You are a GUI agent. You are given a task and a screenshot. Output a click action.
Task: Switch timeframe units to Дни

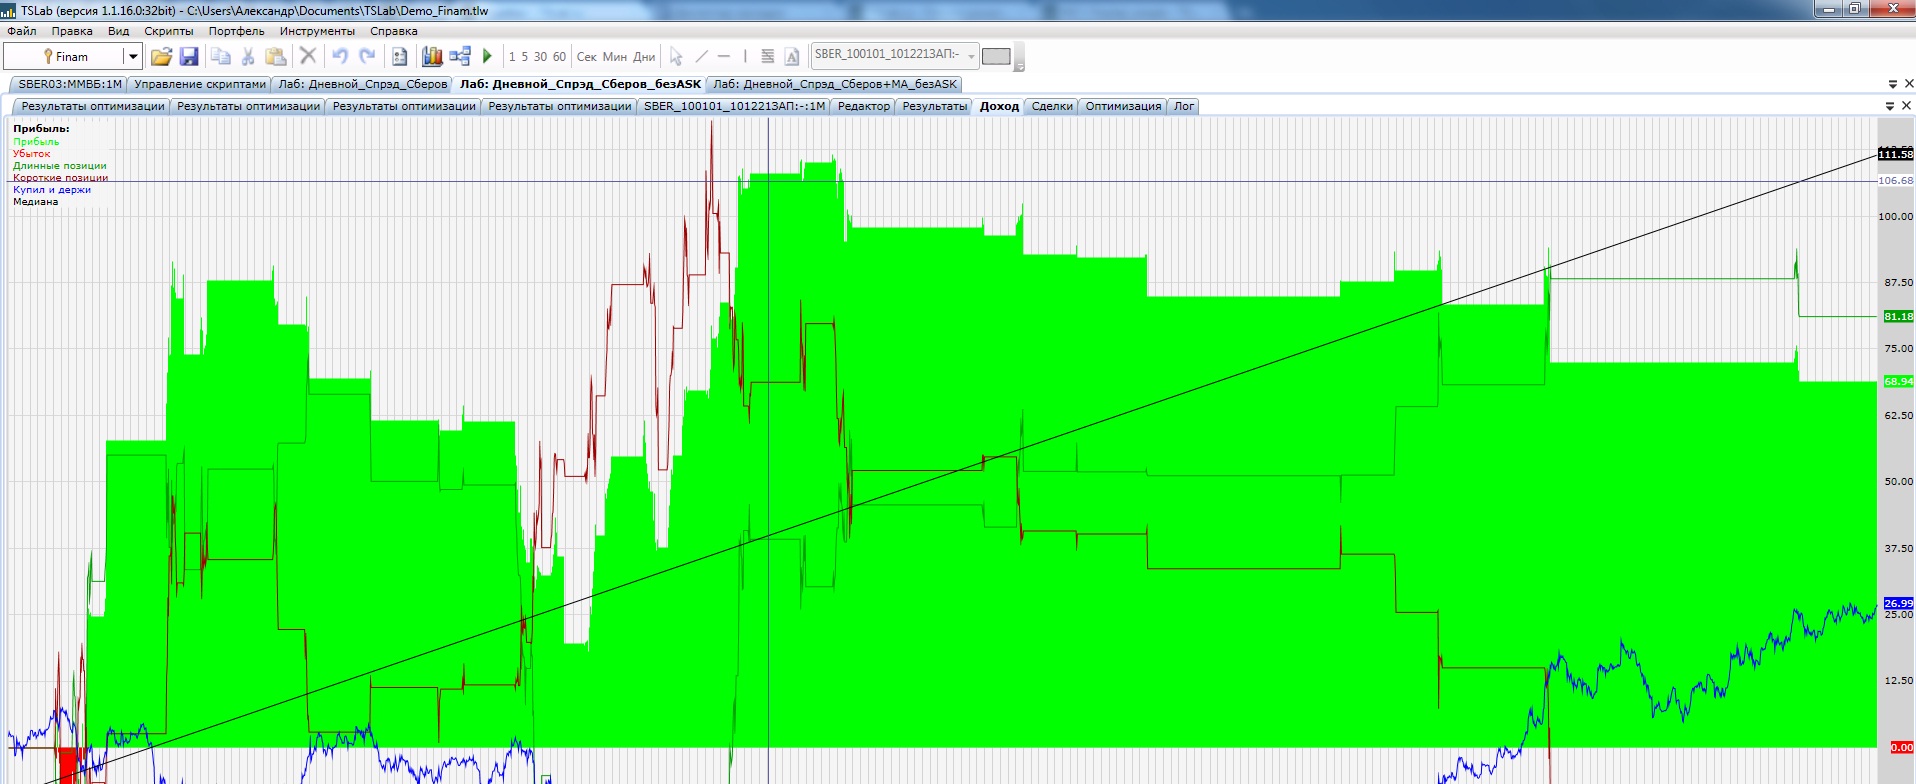pyautogui.click(x=644, y=57)
